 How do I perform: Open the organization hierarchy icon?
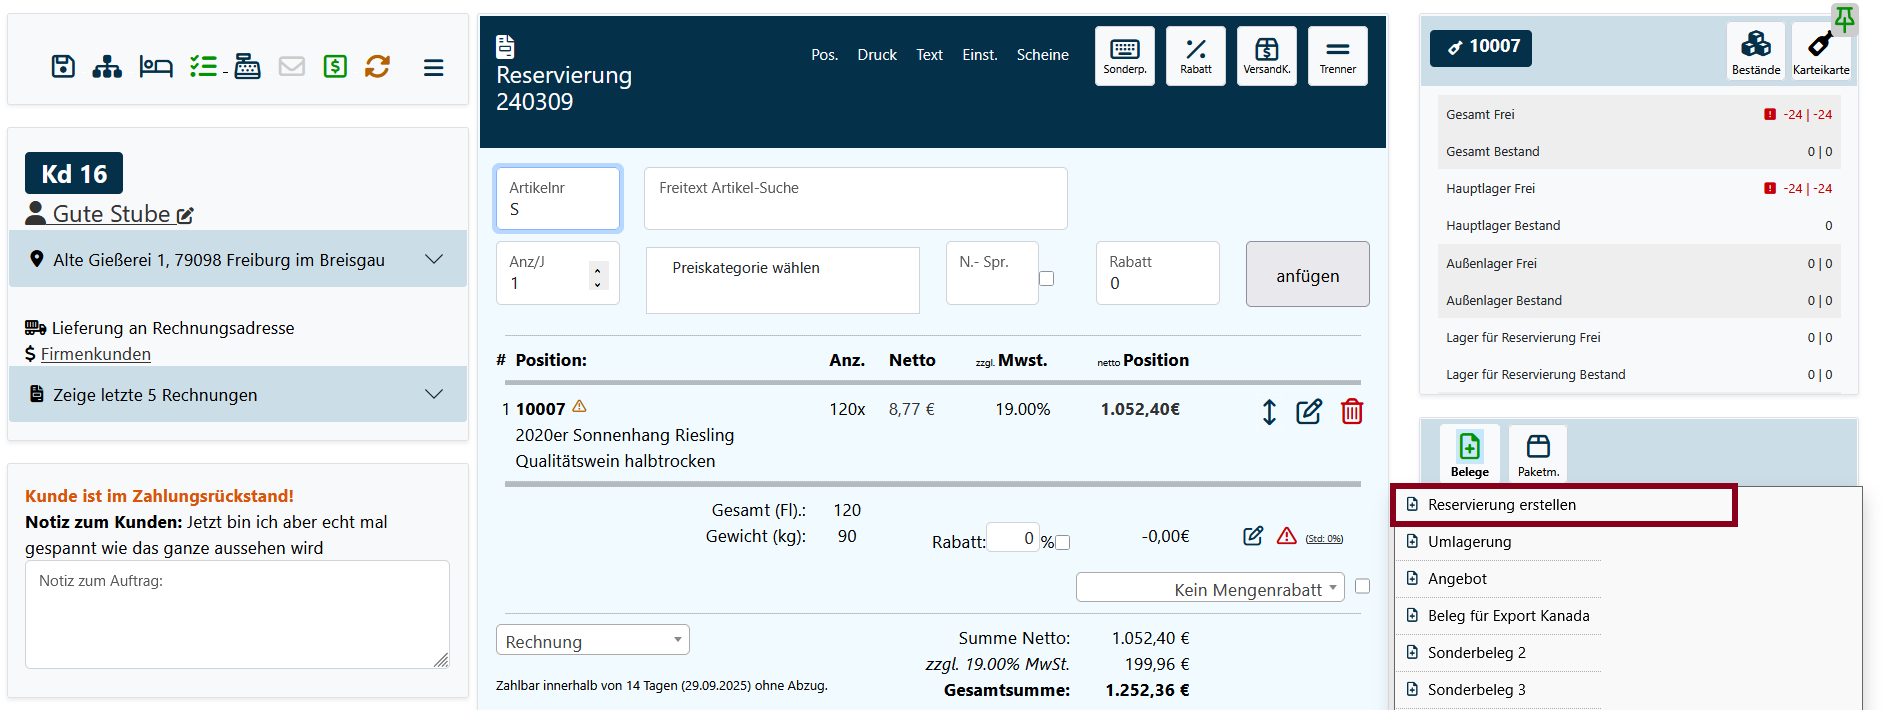pyautogui.click(x=107, y=67)
